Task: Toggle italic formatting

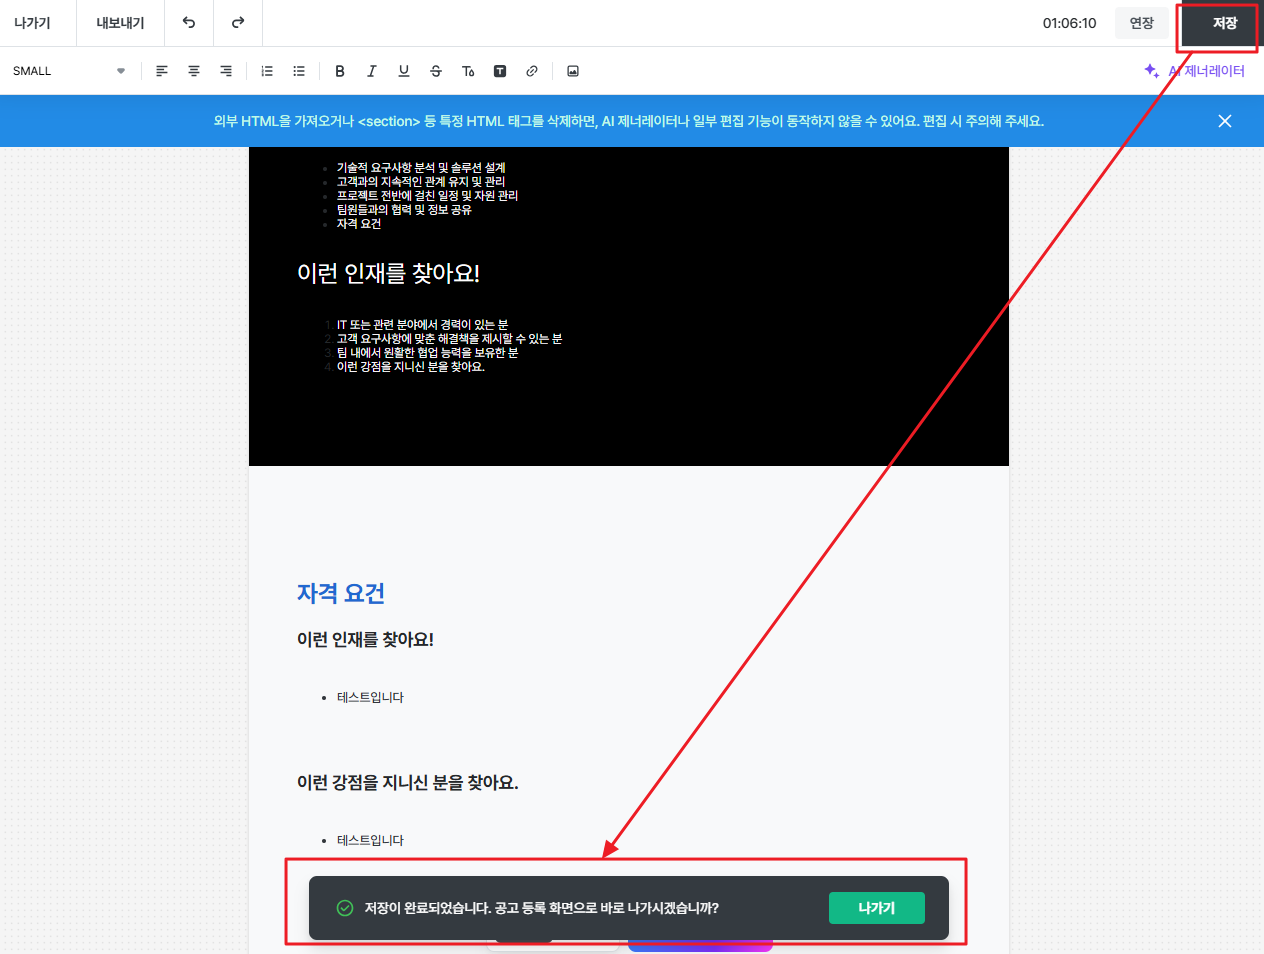Action: [x=372, y=71]
